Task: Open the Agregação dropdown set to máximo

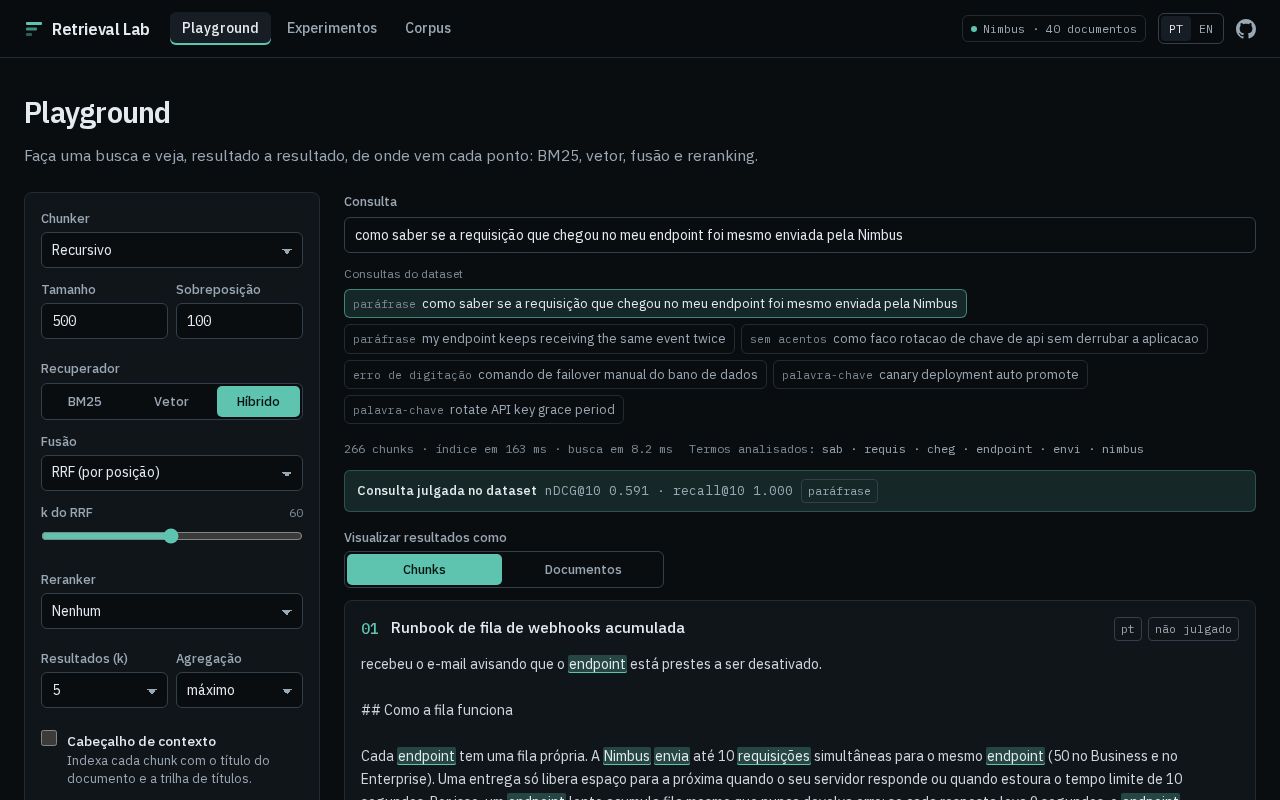Action: (239, 690)
